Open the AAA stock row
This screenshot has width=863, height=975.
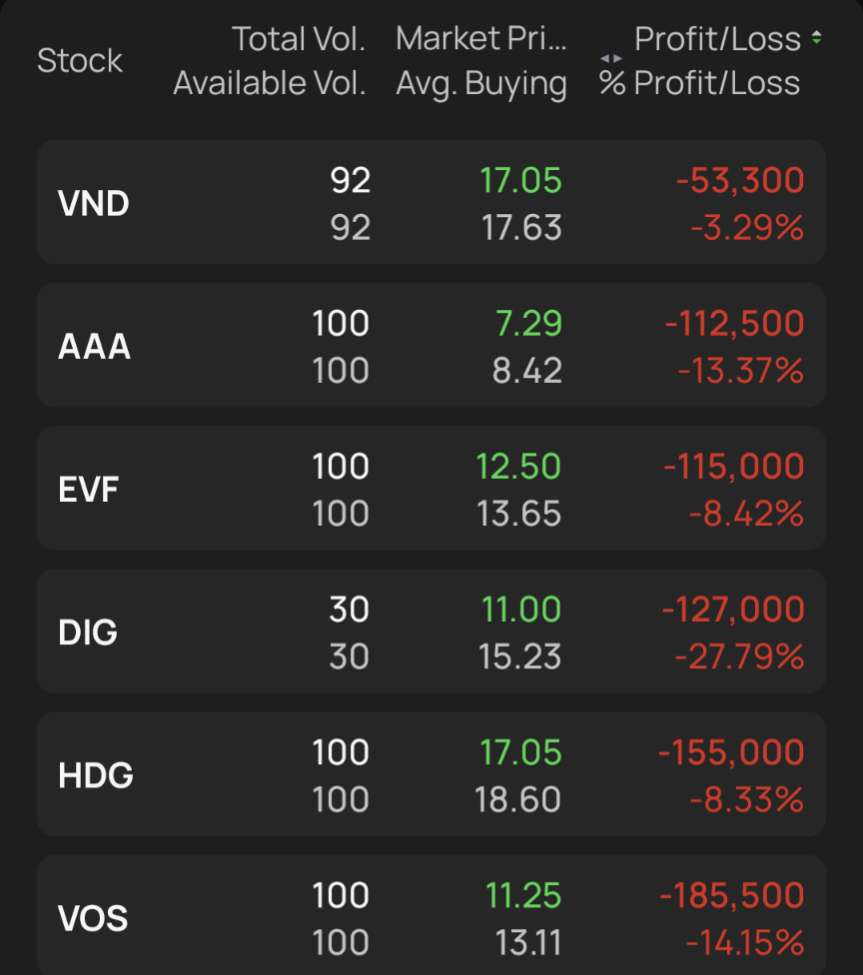(432, 345)
